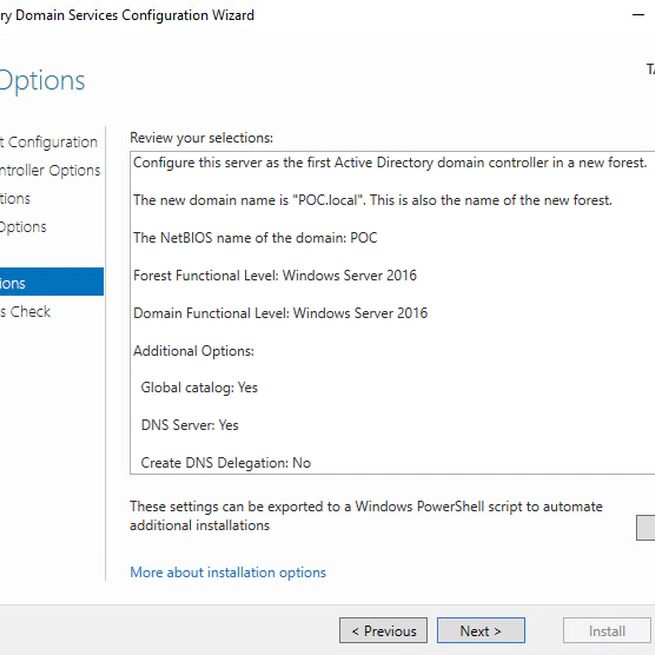Click the 'POC.local' domain name line
Screen dimensions: 655x655
pos(372,200)
